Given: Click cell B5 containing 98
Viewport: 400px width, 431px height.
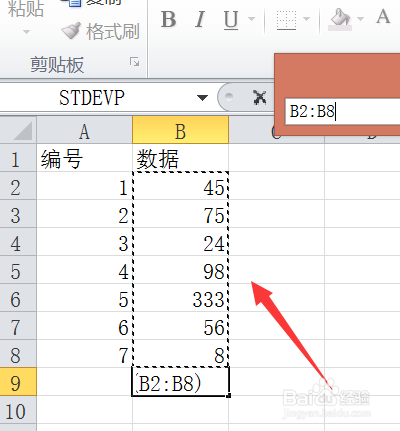Looking at the screenshot, I should (180, 270).
